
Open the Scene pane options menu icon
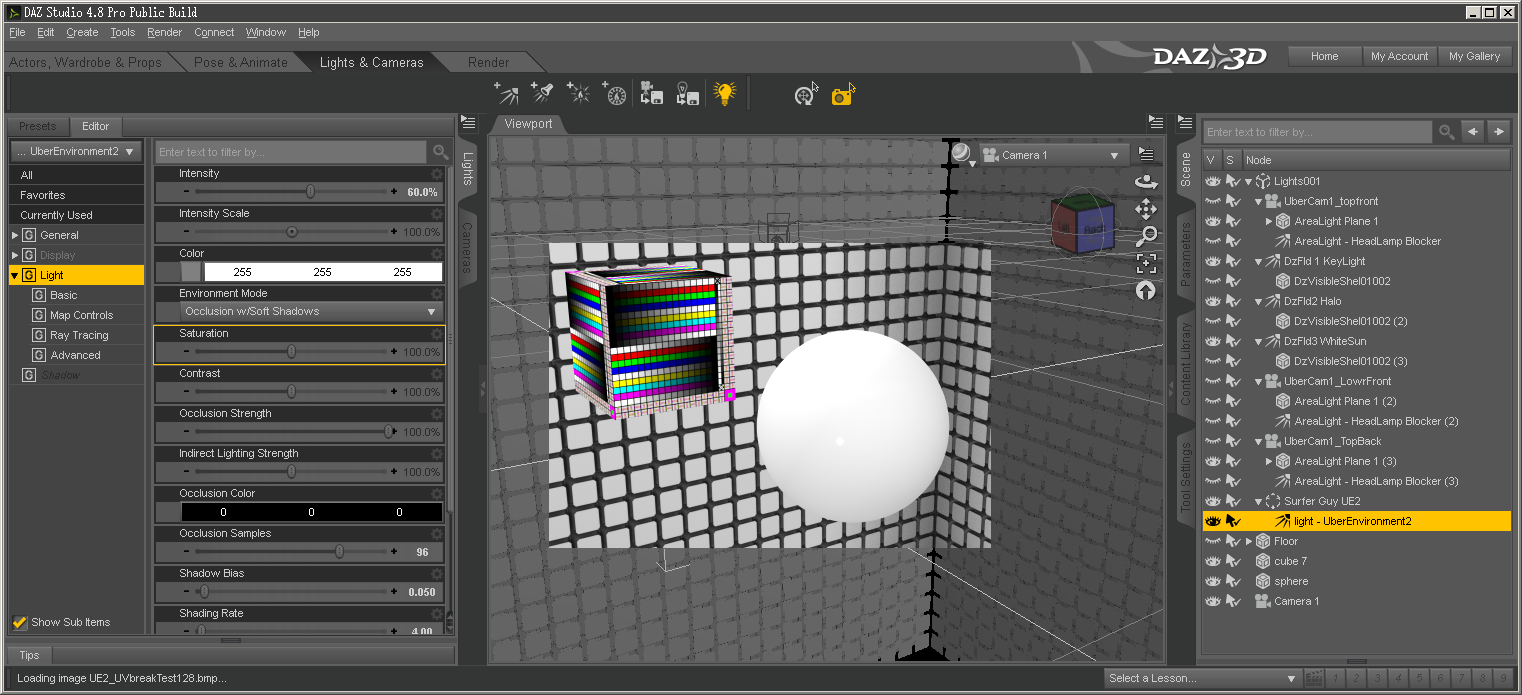coord(1185,123)
